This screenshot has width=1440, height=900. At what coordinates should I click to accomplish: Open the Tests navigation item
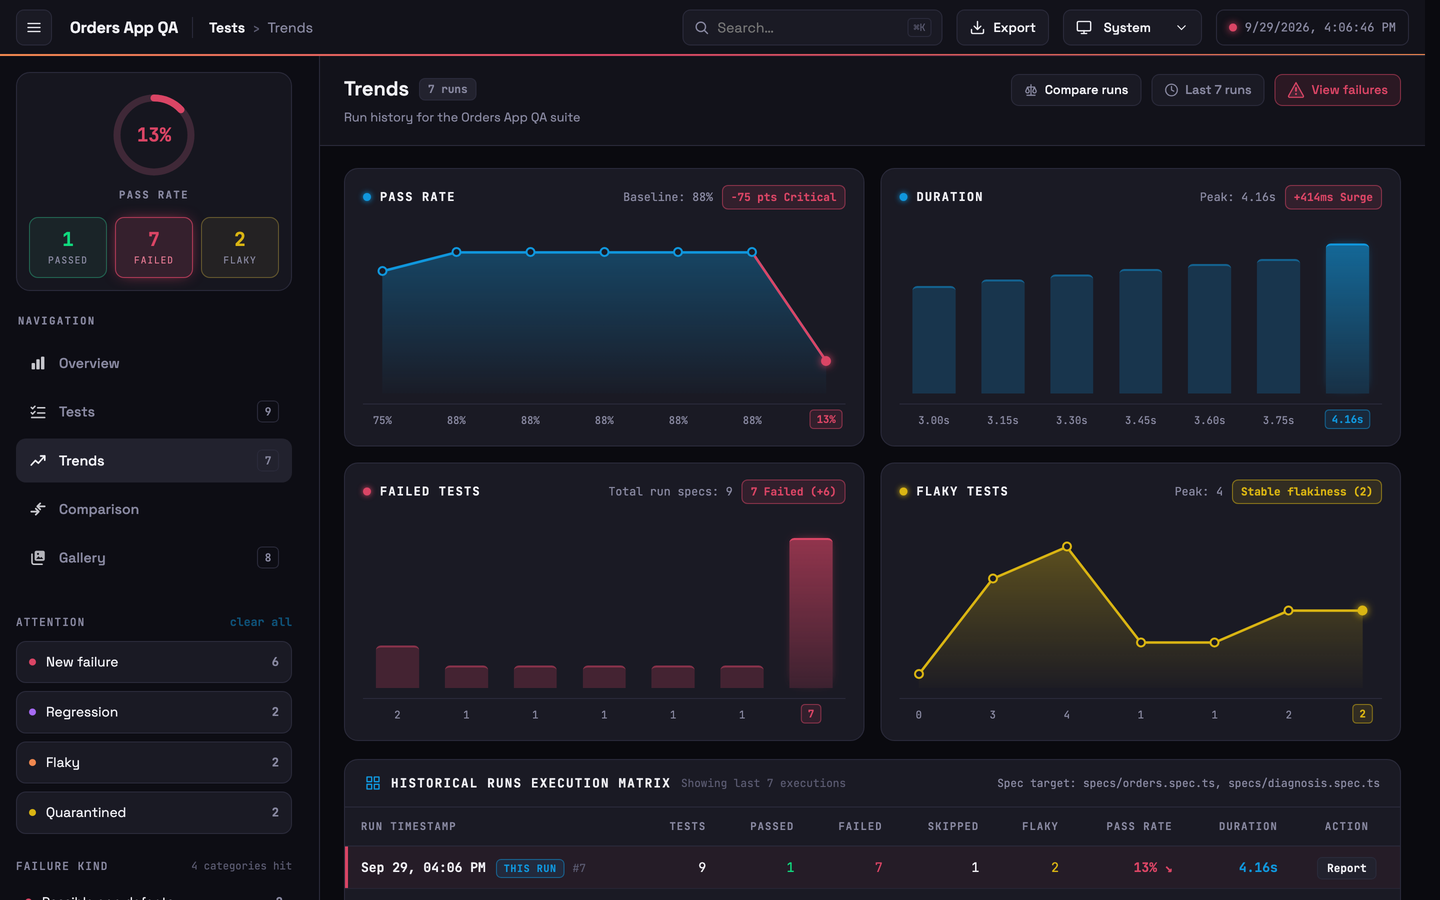pyautogui.click(x=154, y=412)
